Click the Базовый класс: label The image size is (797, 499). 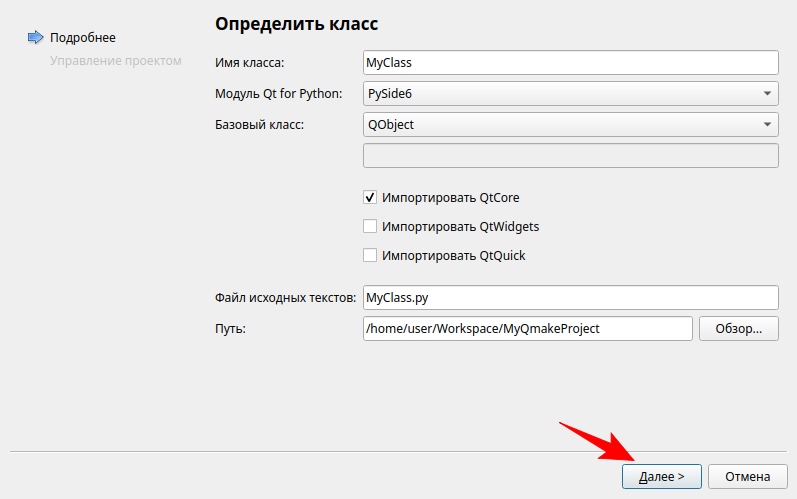[x=259, y=125]
